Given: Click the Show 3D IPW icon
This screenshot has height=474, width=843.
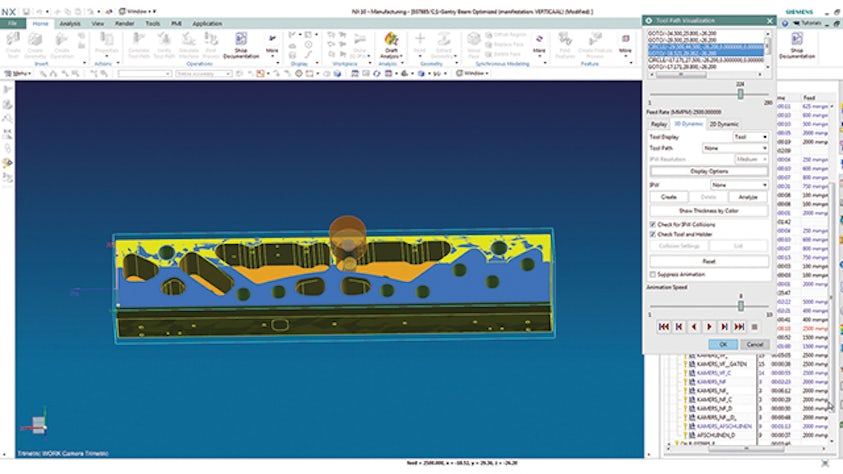Looking at the screenshot, I should click(x=360, y=46).
